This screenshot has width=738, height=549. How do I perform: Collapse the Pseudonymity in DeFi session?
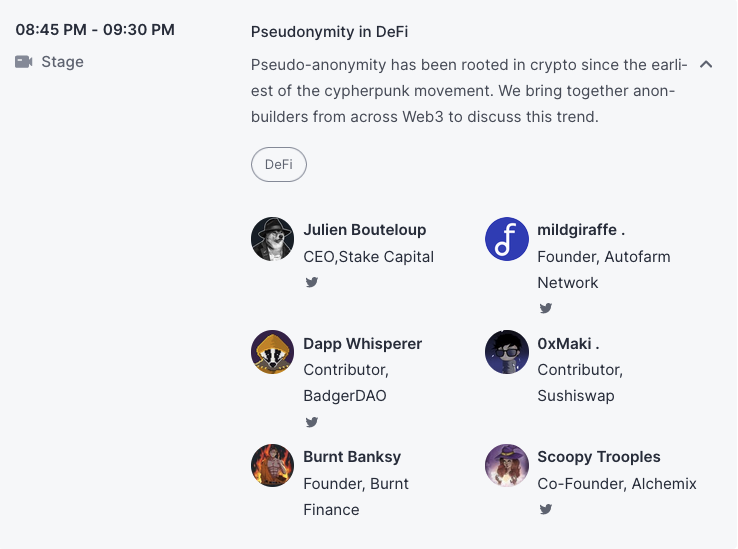pyautogui.click(x=706, y=64)
